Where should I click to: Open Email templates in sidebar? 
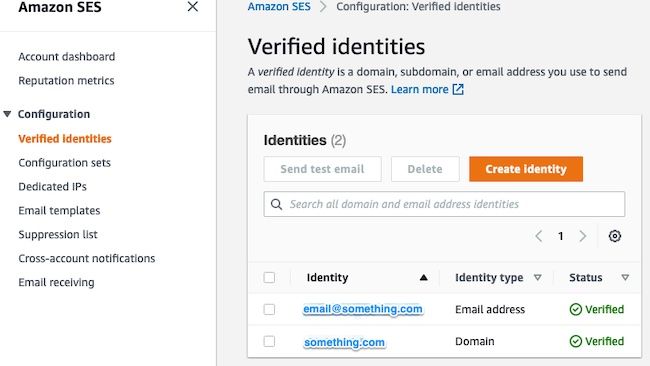click(59, 211)
